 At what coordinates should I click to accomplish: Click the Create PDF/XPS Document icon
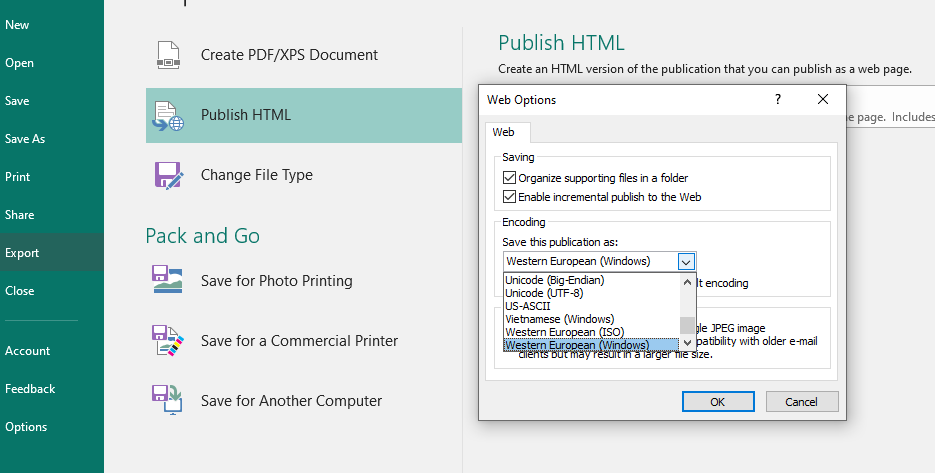169,55
